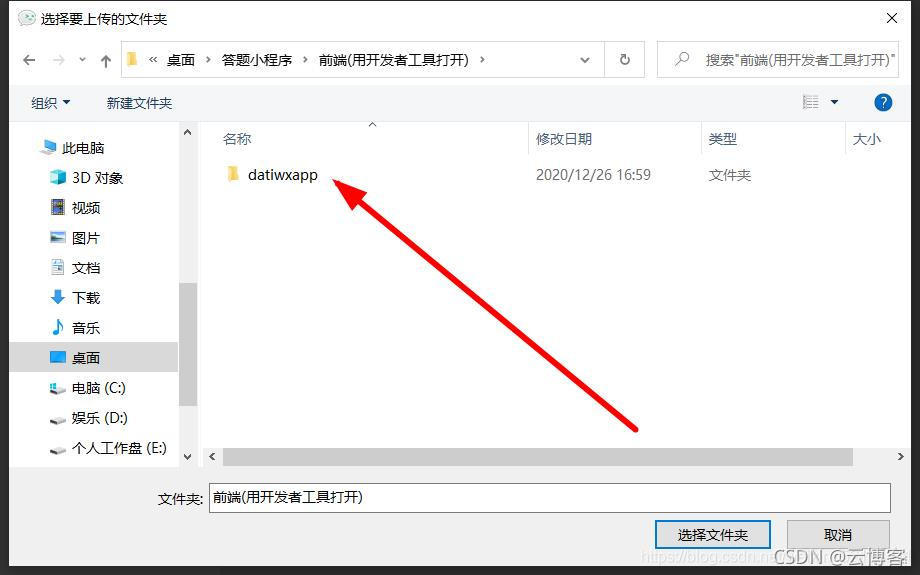
Task: Select 音乐 in navigation pane
Action: 86,327
